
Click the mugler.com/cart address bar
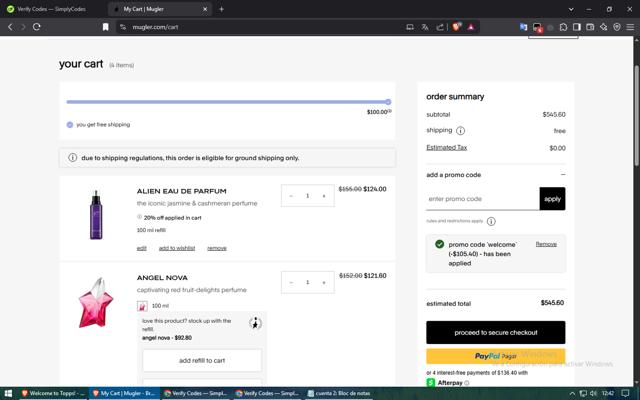pyautogui.click(x=261, y=27)
